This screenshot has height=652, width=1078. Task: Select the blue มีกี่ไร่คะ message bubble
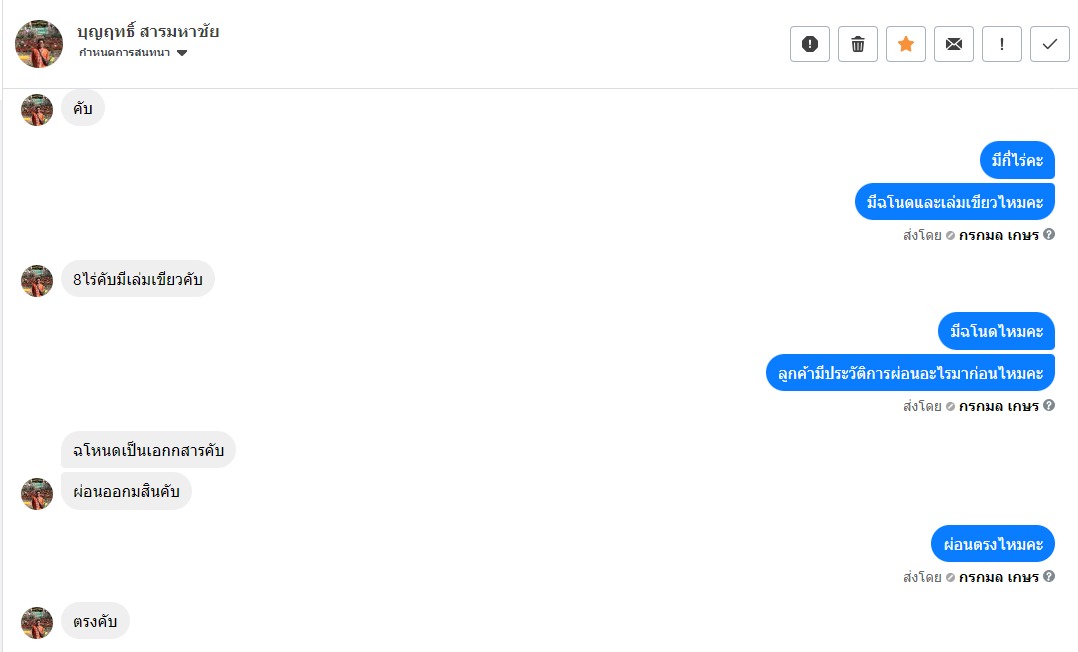click(x=1017, y=160)
